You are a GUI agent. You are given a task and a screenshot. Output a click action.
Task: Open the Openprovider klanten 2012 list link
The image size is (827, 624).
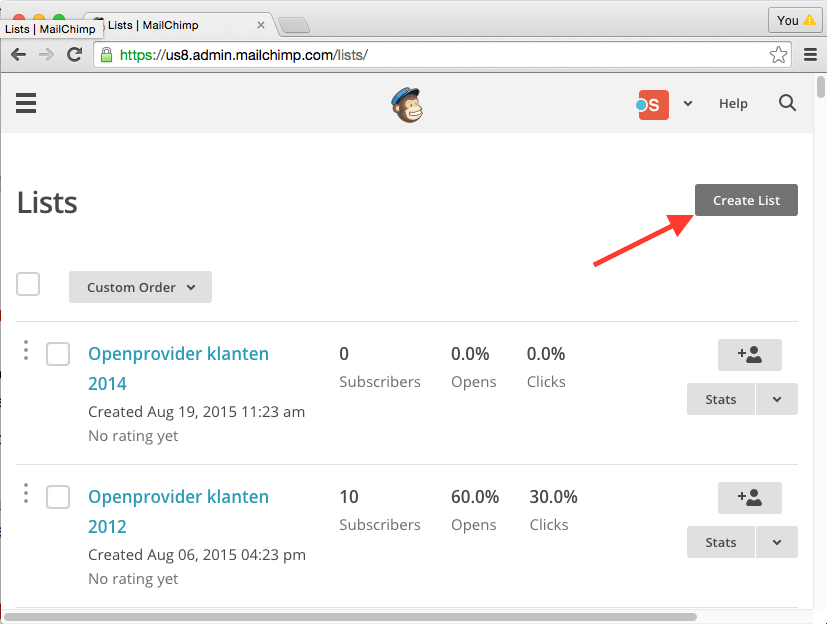coord(178,511)
